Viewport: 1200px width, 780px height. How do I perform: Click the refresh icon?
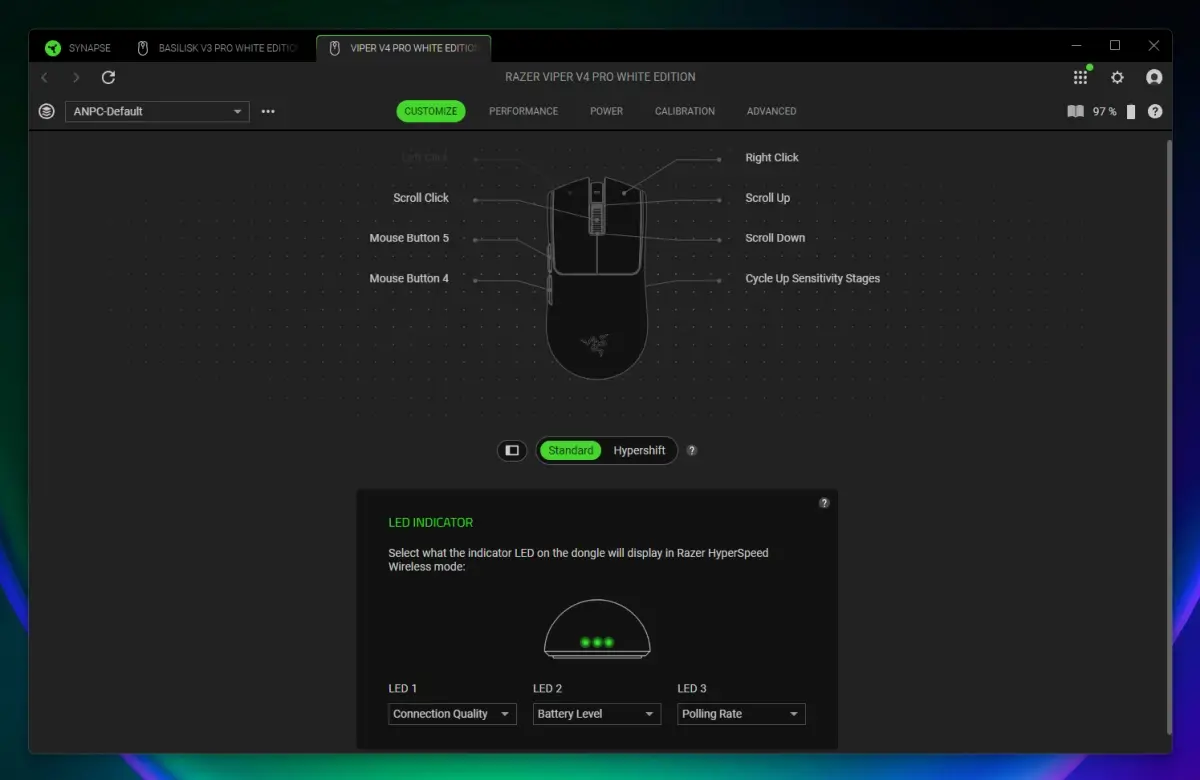(109, 77)
